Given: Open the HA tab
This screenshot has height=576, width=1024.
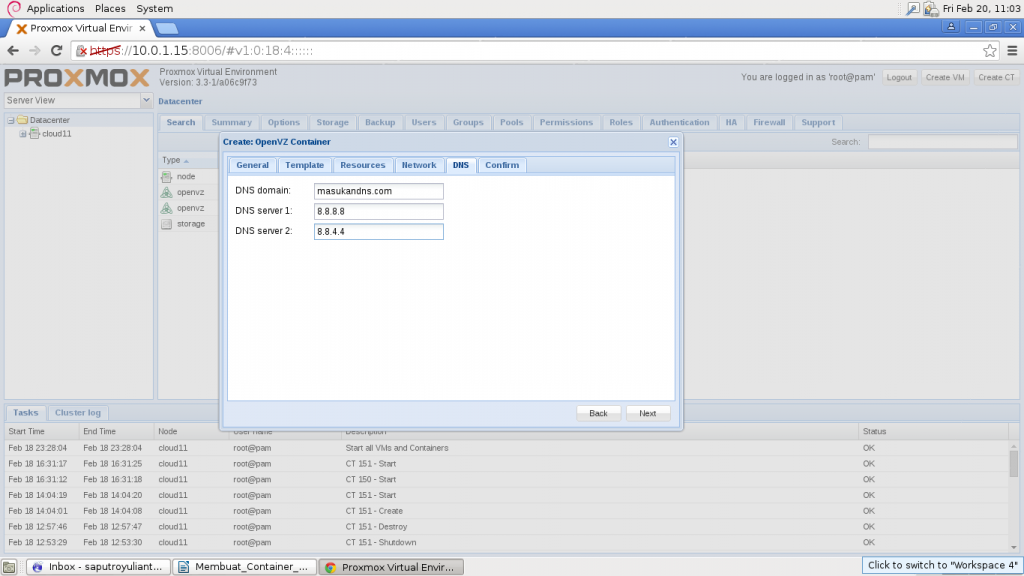Looking at the screenshot, I should 731,123.
